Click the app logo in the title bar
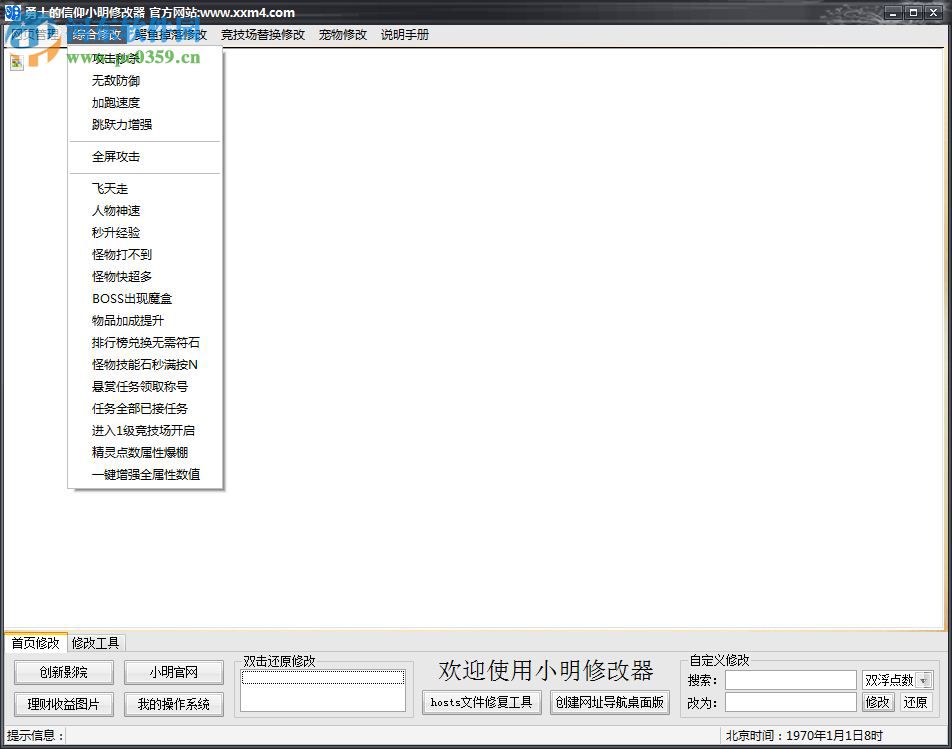 click(x=12, y=12)
